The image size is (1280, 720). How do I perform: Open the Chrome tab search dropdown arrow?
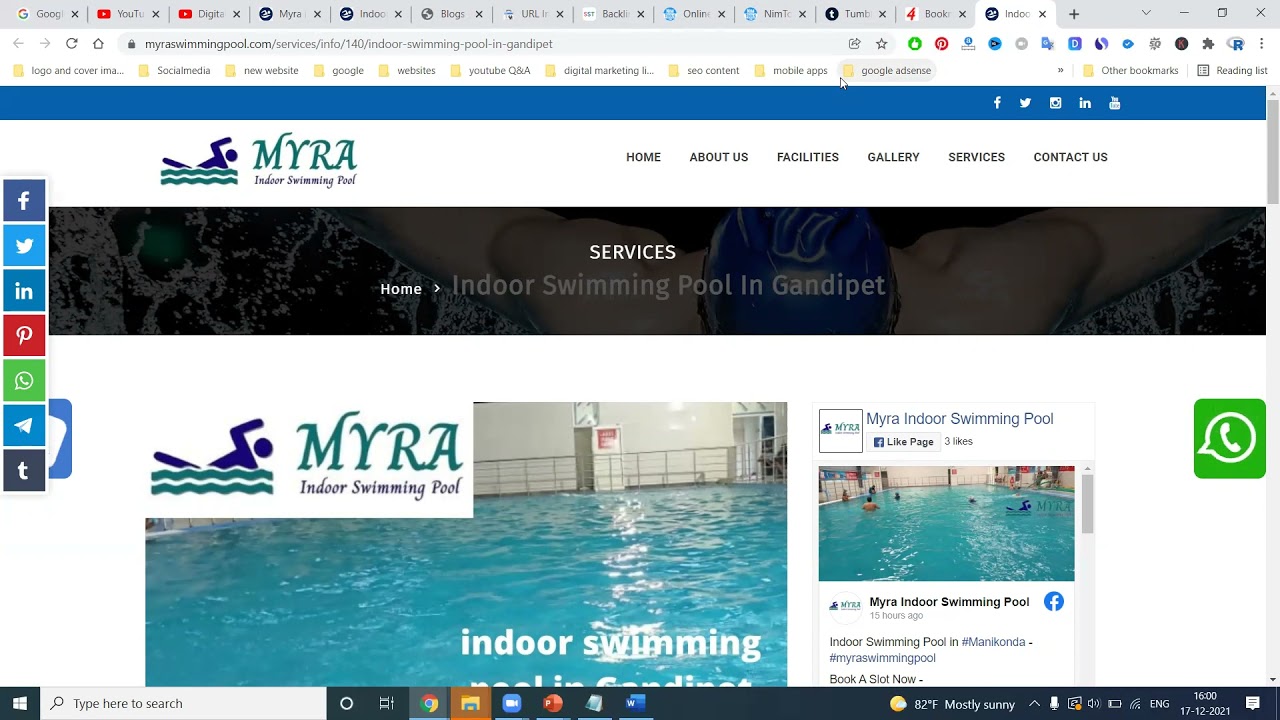[1146, 14]
